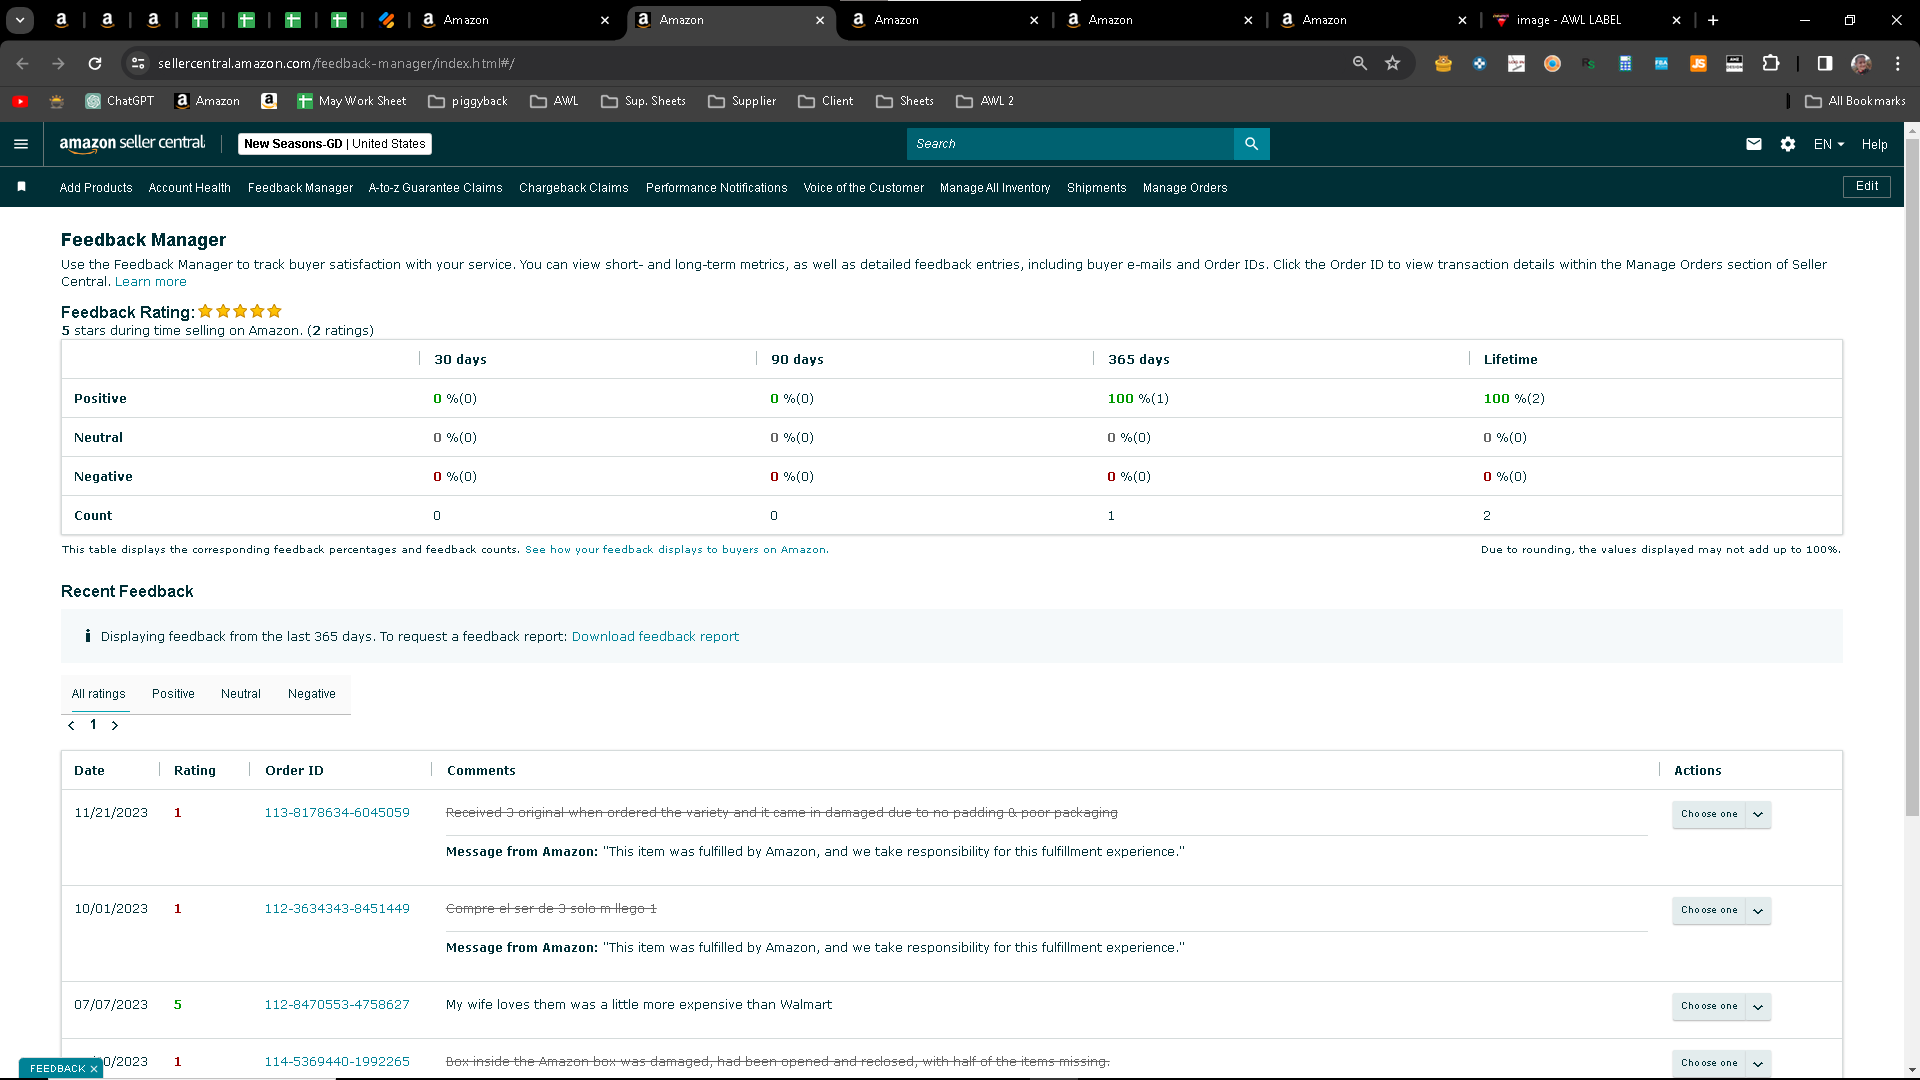Open the JS extension icon
This screenshot has height=1080, width=1920.
click(x=1698, y=63)
